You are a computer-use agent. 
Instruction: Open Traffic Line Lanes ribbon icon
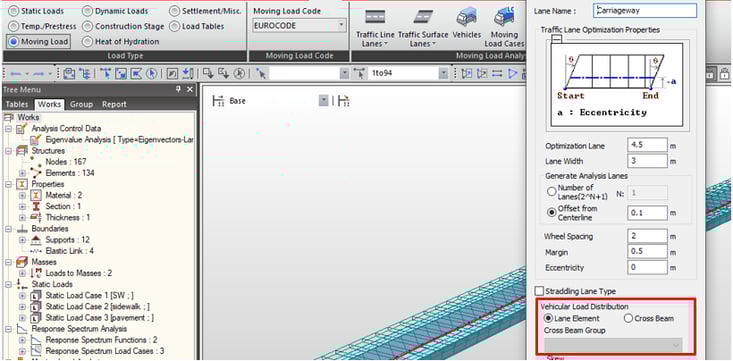[x=375, y=28]
